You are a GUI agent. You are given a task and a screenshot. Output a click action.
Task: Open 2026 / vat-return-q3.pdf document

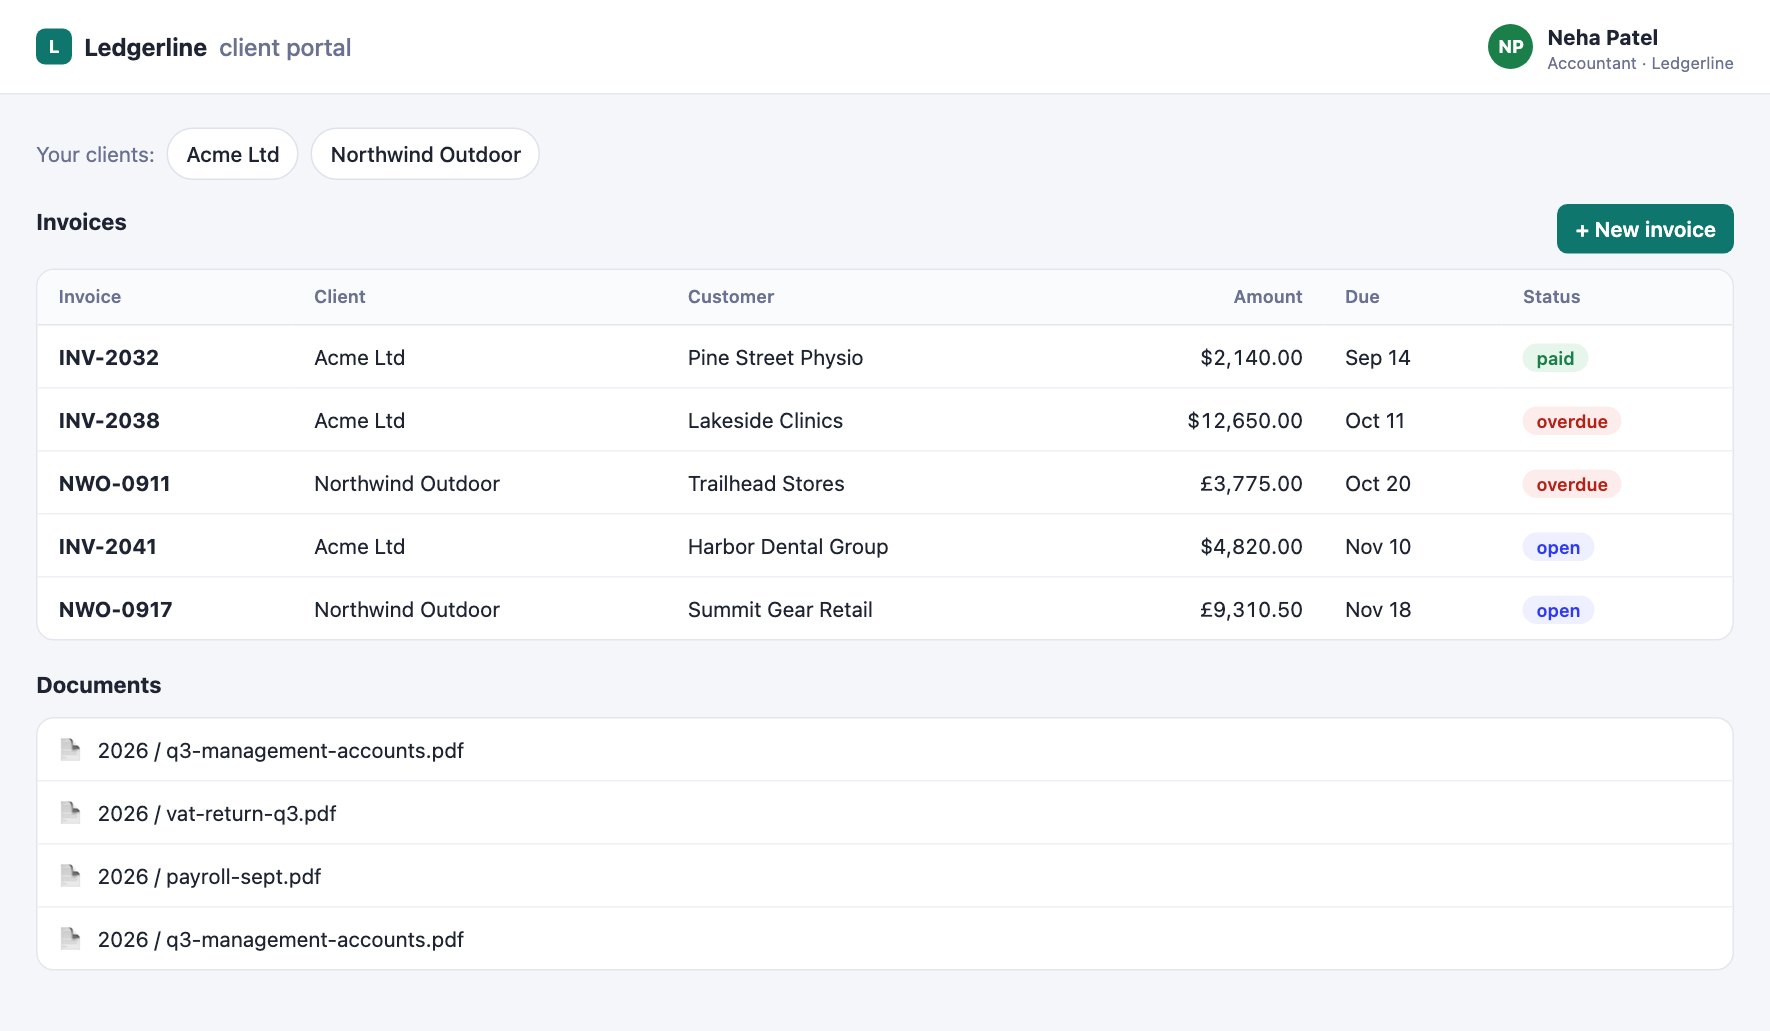pos(884,813)
